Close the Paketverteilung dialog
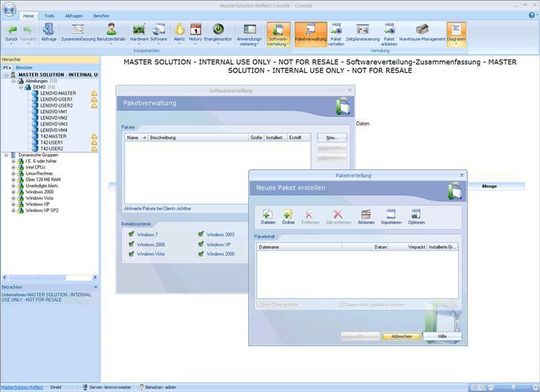Screen dimensions: 540x392 tap(462, 175)
